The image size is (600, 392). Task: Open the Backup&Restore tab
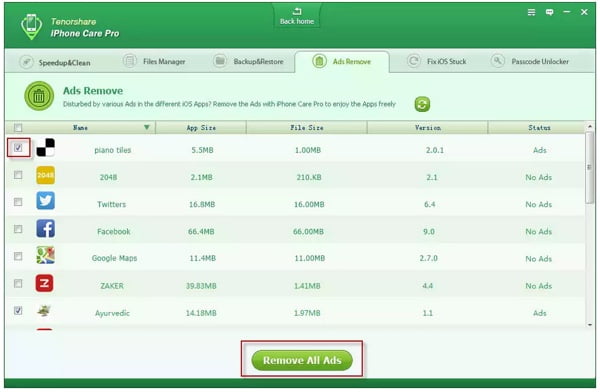point(249,61)
